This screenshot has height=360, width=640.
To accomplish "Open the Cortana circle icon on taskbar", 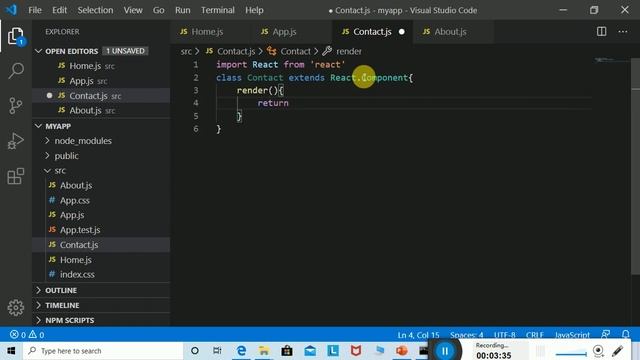I will tap(195, 351).
